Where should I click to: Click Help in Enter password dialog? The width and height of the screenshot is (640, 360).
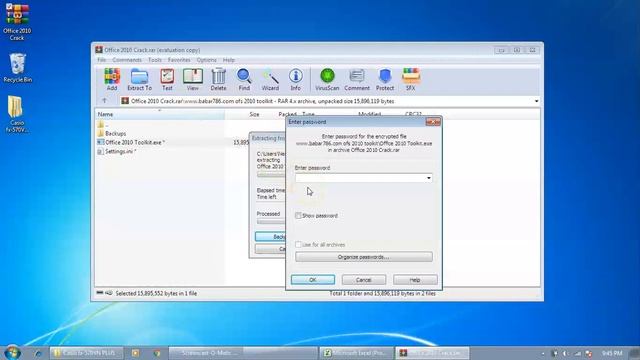coord(415,280)
